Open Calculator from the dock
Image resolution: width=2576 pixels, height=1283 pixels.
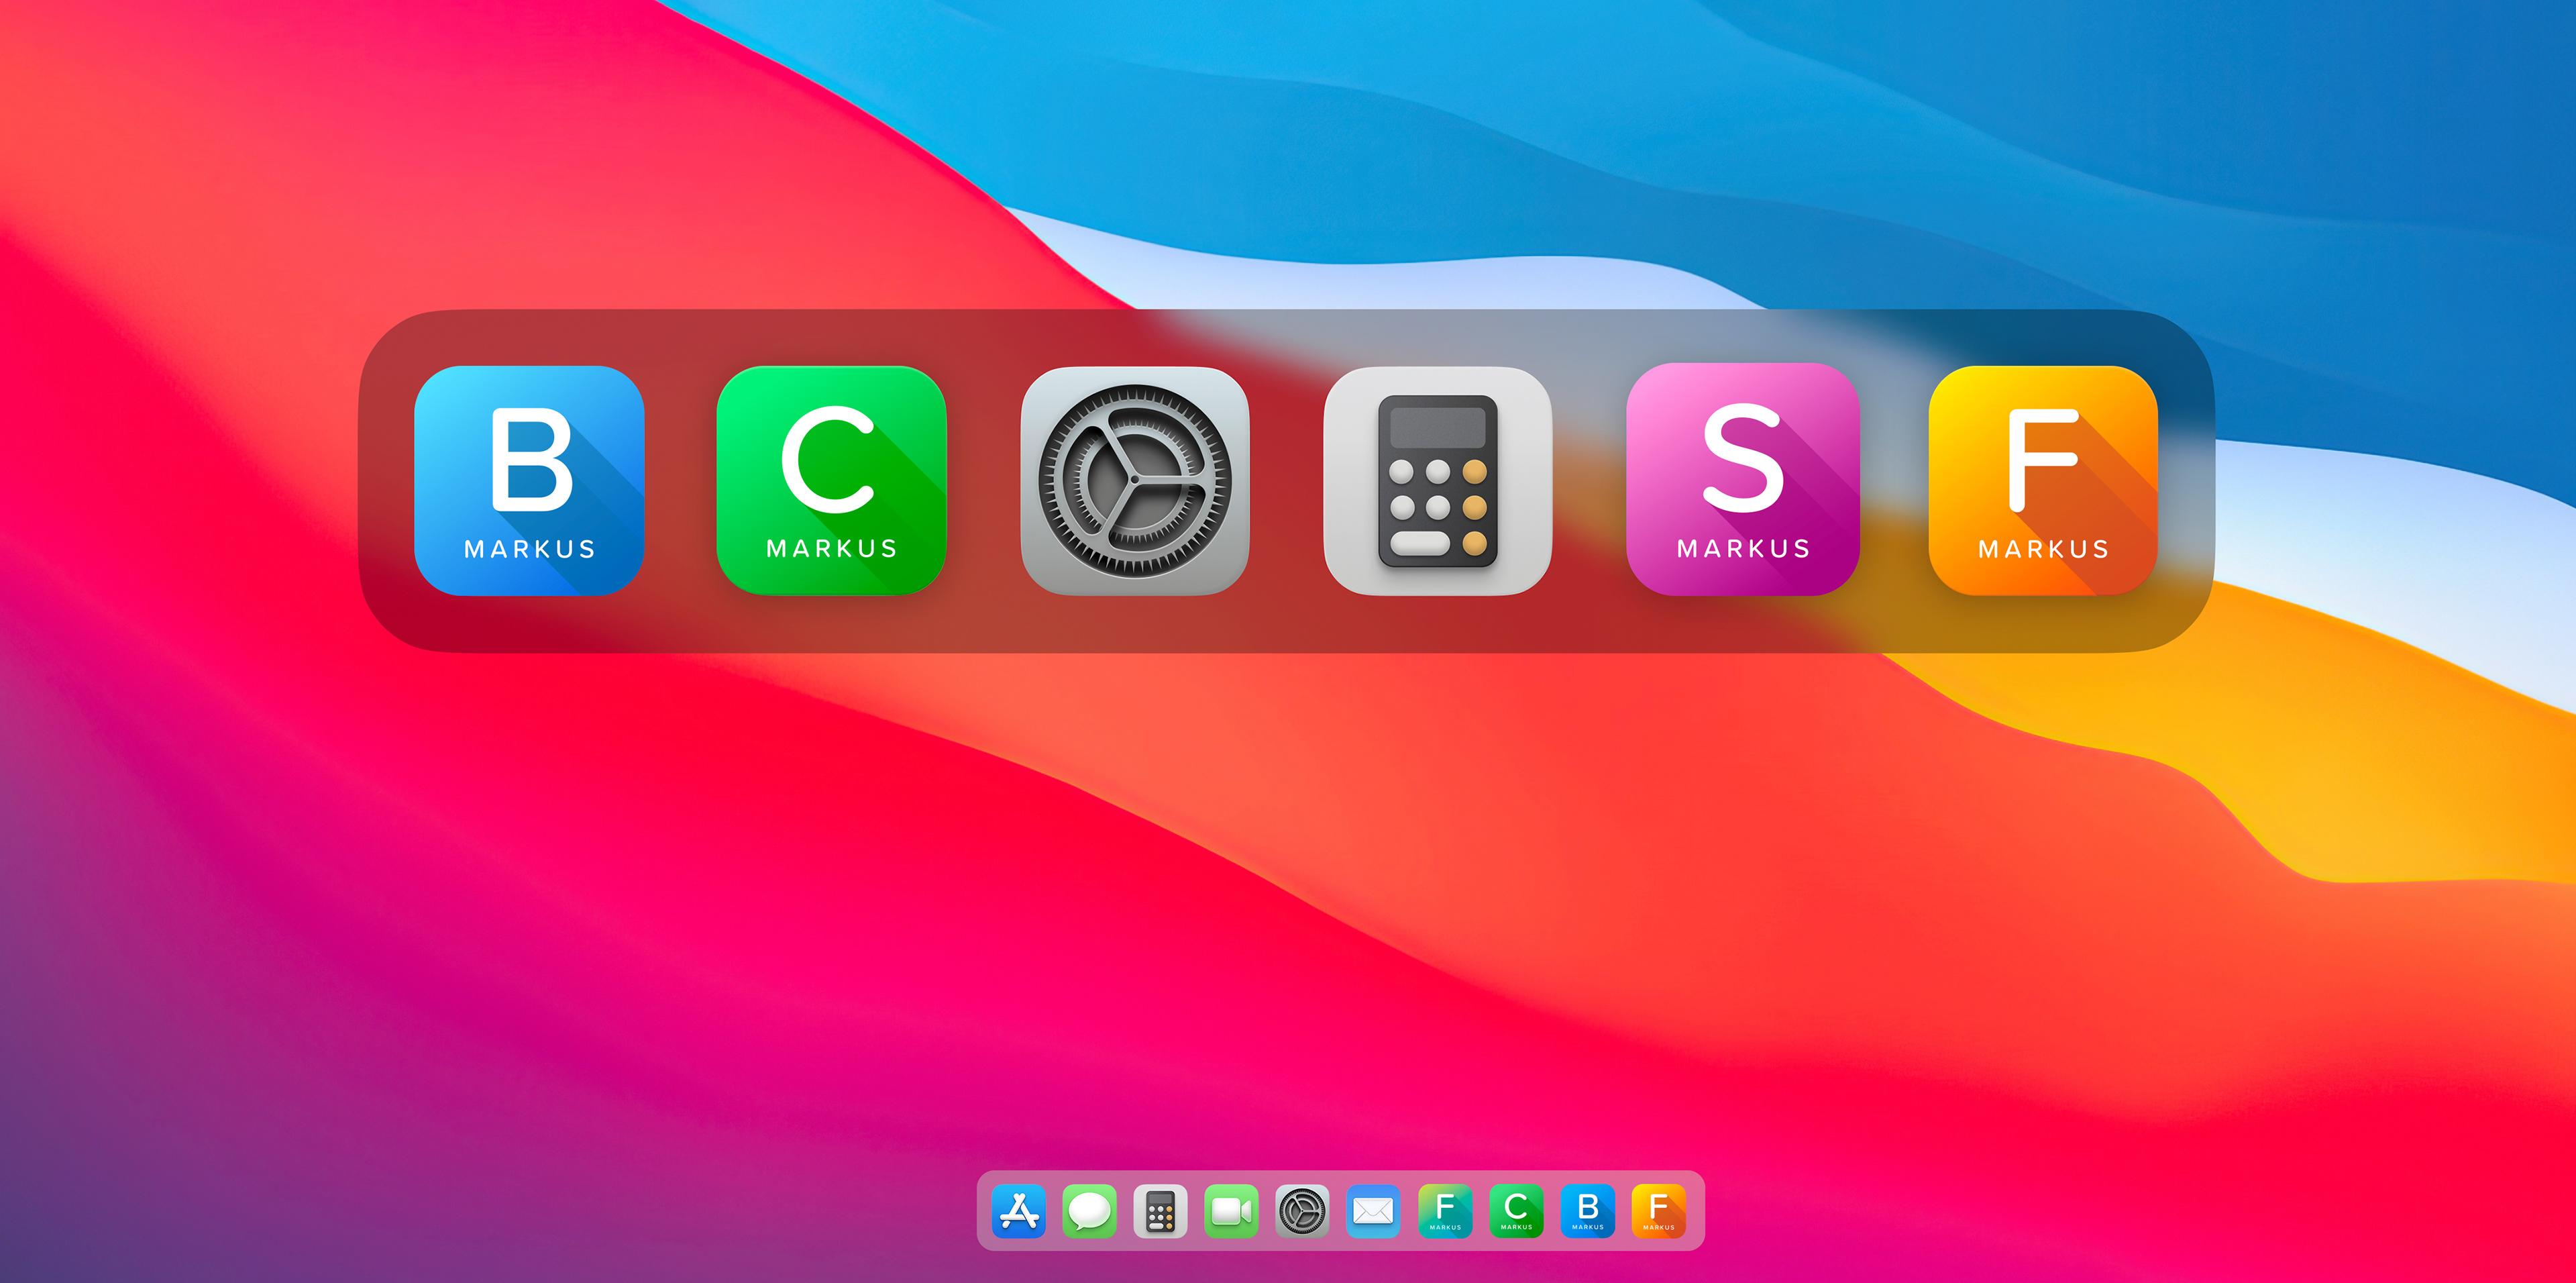1160,1211
